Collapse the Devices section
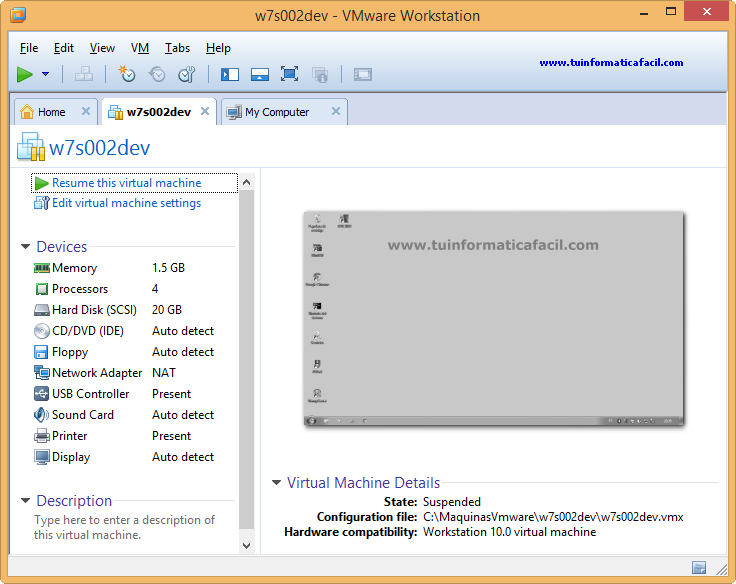Viewport: 736px width, 584px height. tap(25, 246)
